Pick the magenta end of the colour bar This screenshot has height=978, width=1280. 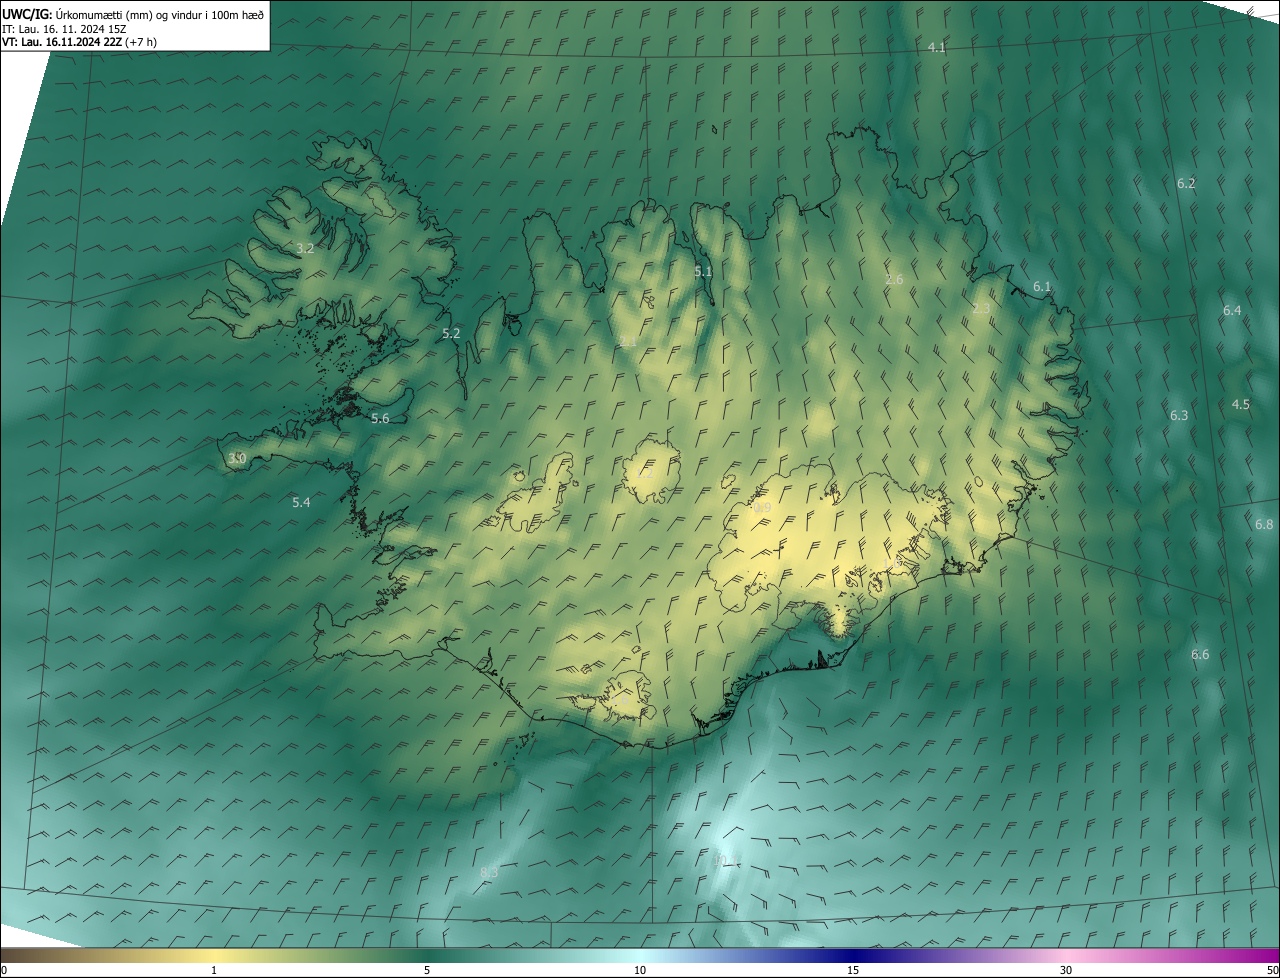pyautogui.click(x=1265, y=955)
